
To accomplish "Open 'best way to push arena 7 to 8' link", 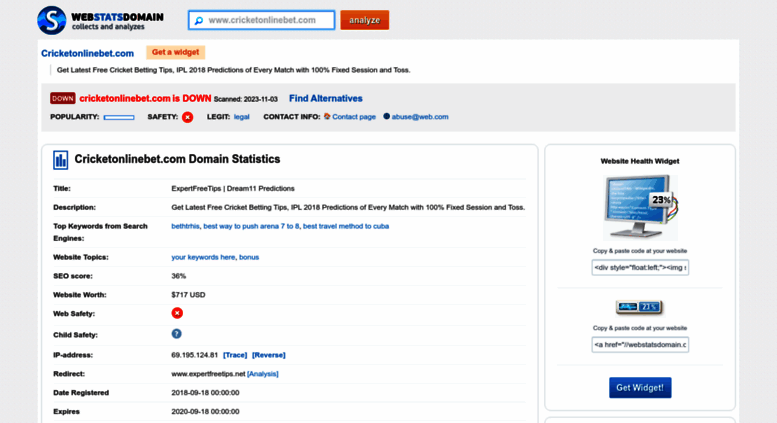I will pyautogui.click(x=251, y=226).
